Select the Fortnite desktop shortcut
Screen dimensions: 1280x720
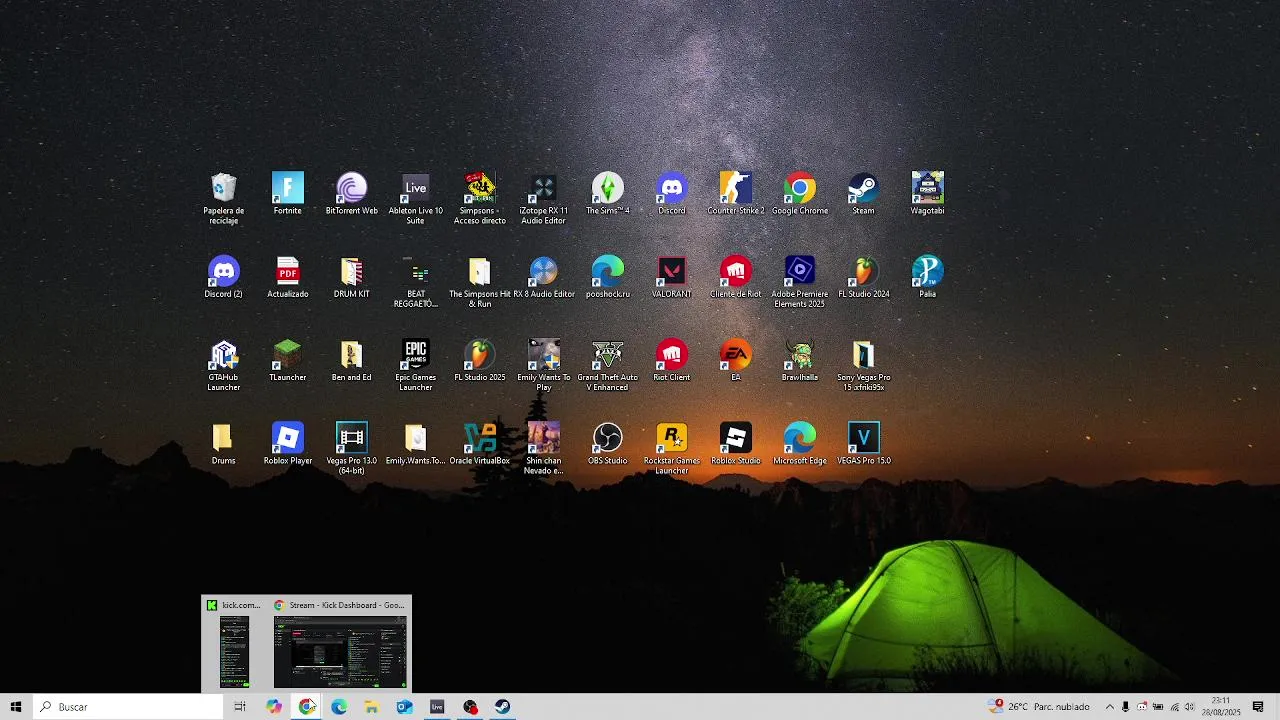click(x=288, y=194)
